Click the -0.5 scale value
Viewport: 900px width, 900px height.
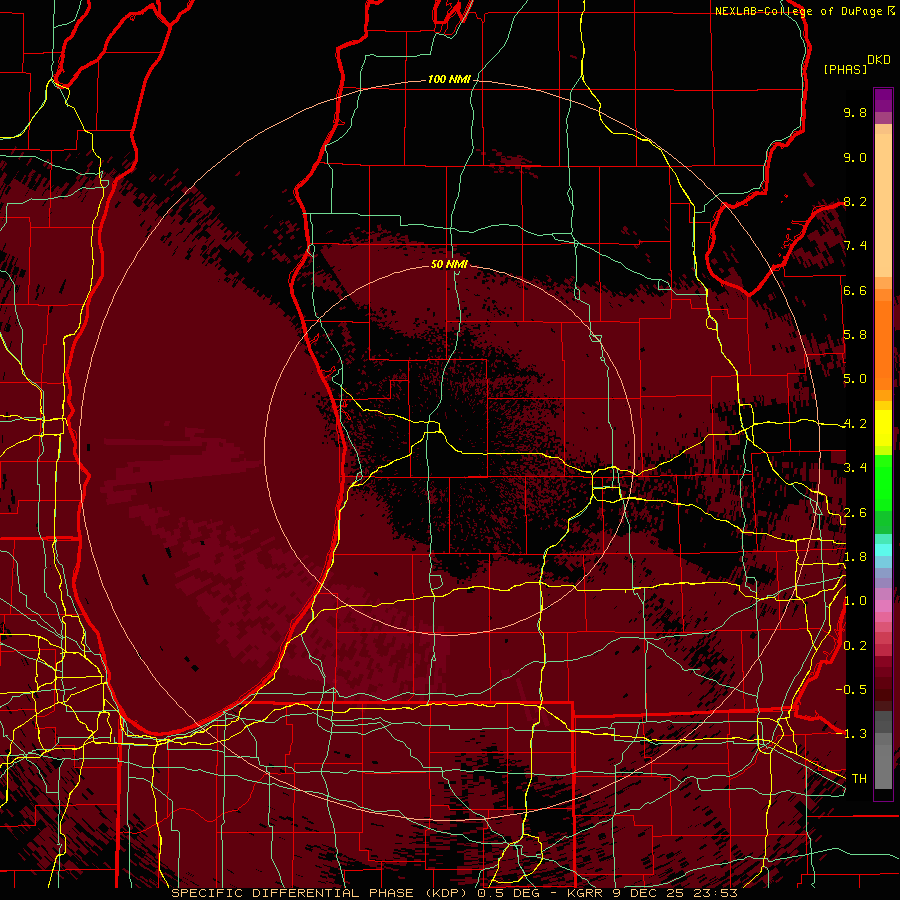(851, 690)
